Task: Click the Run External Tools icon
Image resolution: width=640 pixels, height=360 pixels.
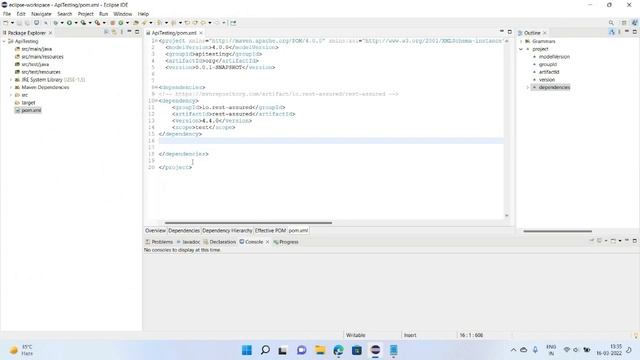Action: point(98,23)
